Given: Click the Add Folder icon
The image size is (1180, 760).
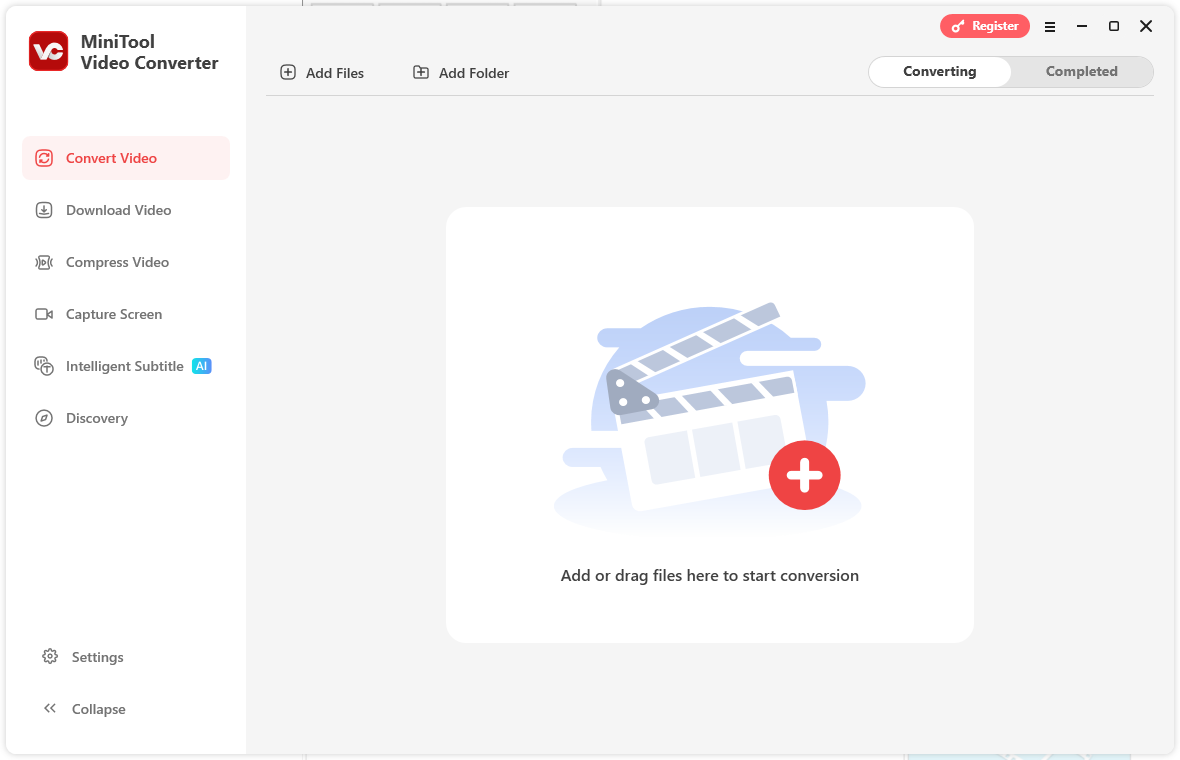Looking at the screenshot, I should [x=421, y=72].
